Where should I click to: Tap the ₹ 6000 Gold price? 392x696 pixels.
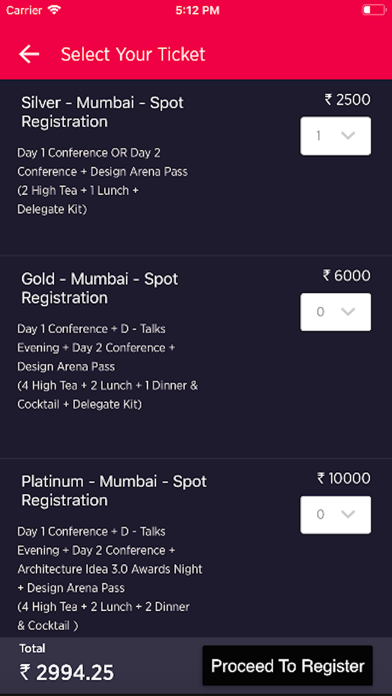346,276
